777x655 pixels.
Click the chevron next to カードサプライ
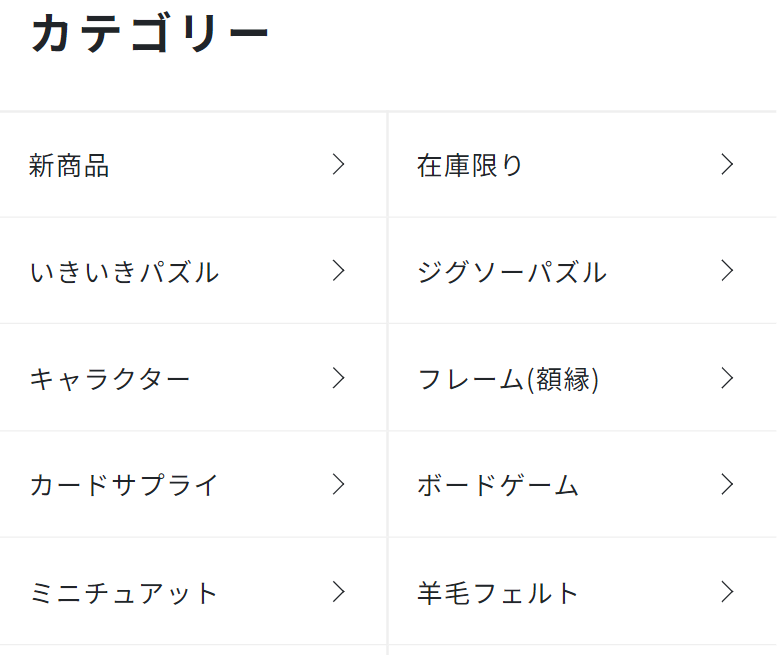pos(338,485)
